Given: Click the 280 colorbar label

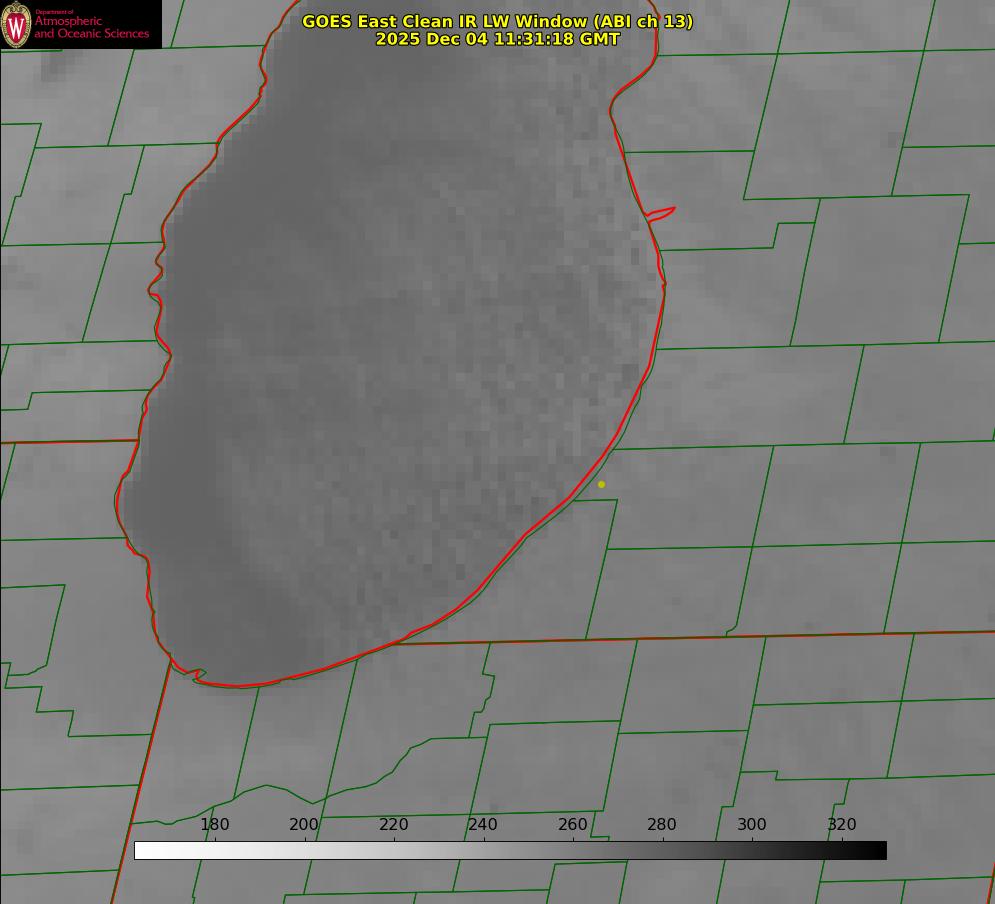Looking at the screenshot, I should [x=662, y=824].
